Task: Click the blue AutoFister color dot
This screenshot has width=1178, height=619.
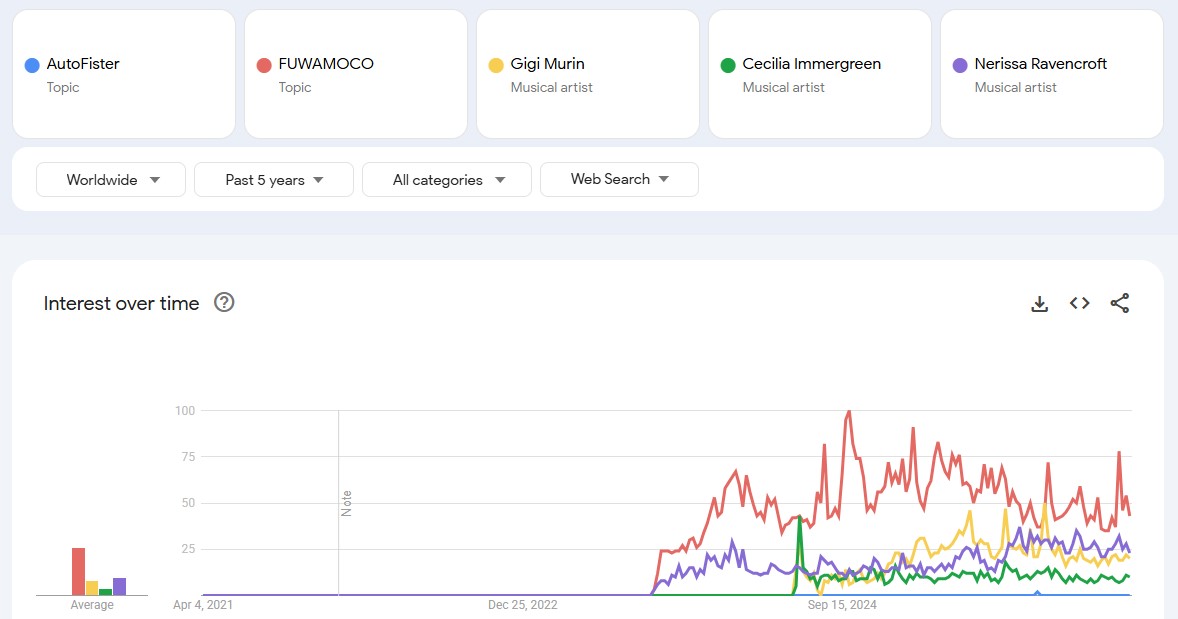Action: (x=32, y=65)
